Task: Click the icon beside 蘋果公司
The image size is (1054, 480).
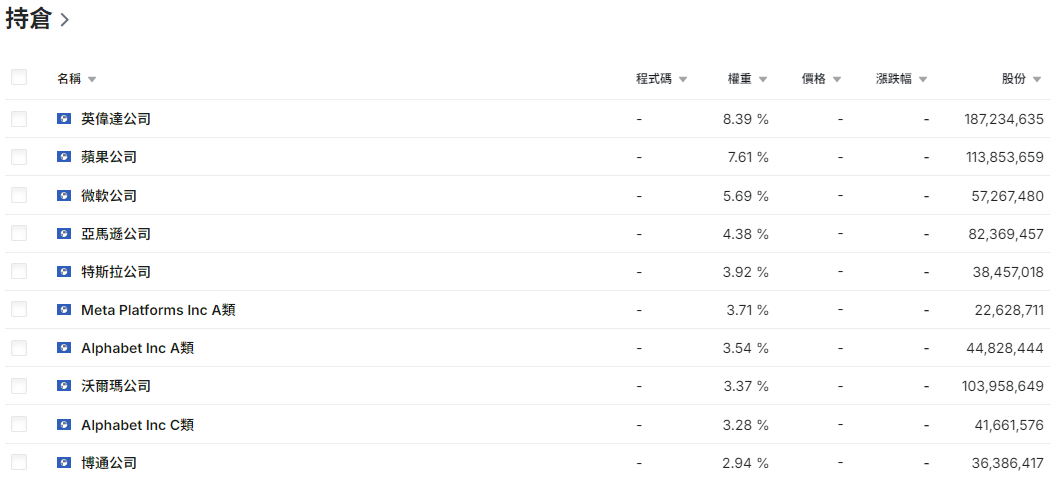Action: click(64, 157)
